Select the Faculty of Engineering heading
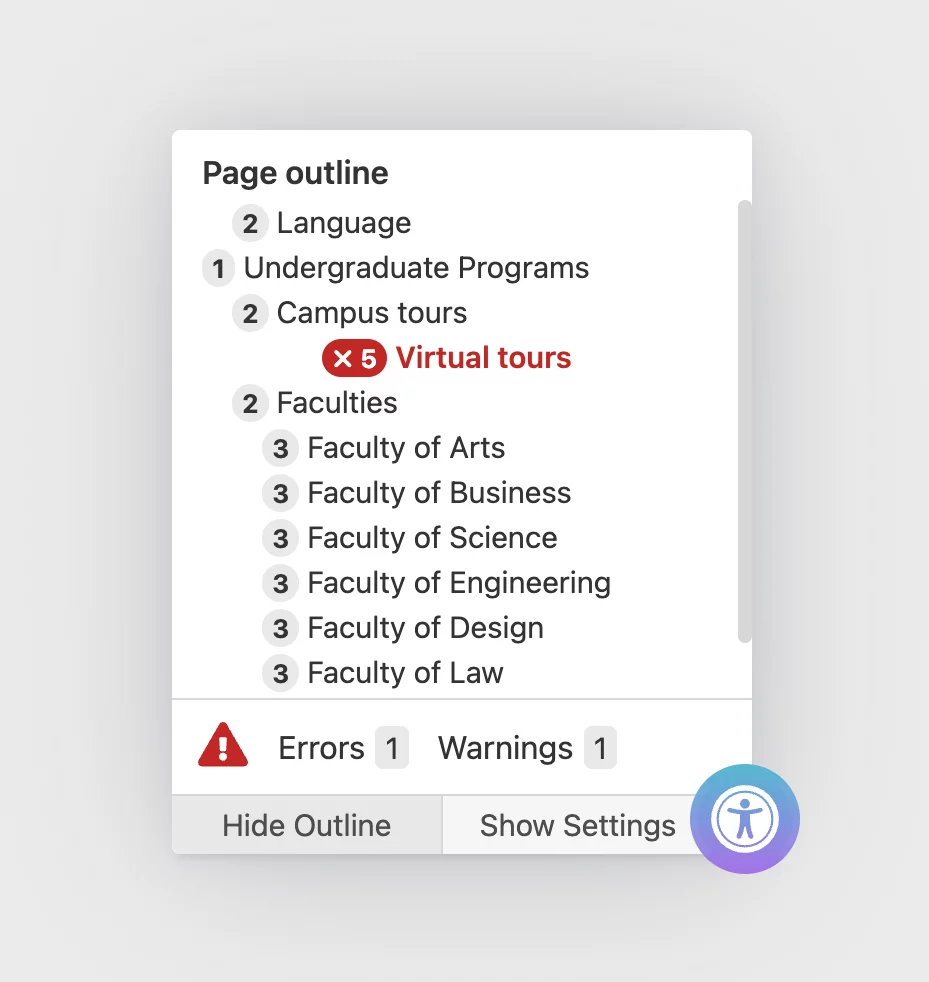929x982 pixels. coord(459,583)
